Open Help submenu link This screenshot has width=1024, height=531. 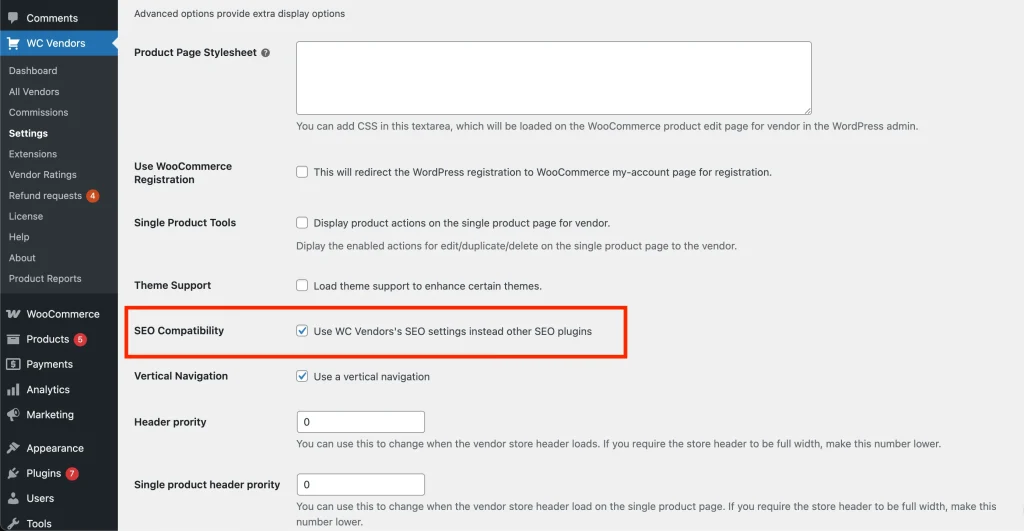19,237
